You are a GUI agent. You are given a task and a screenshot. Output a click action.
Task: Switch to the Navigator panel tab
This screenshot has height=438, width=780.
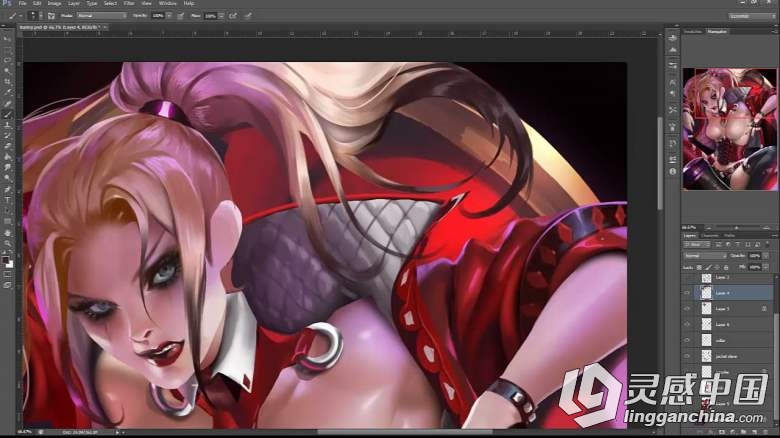(x=717, y=31)
